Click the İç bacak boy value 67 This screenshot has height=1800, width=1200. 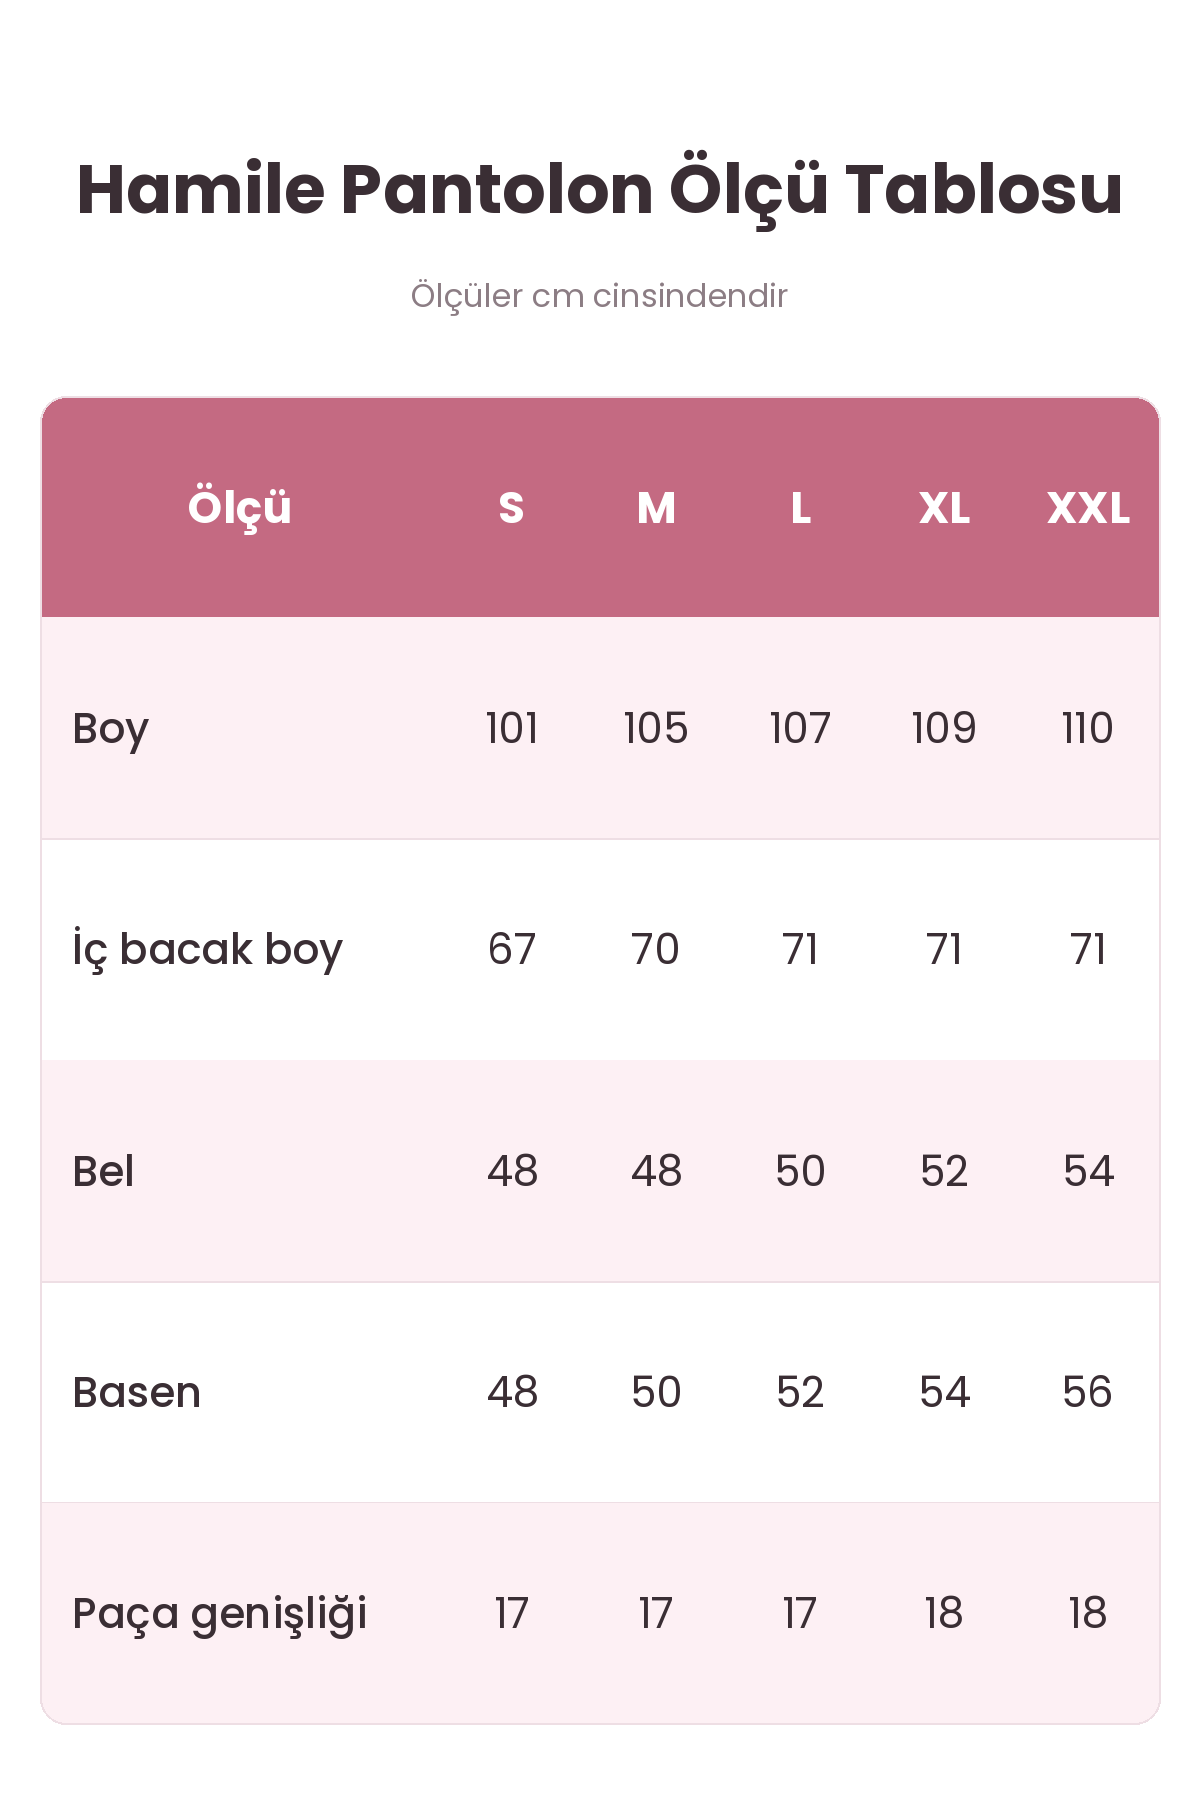(x=512, y=949)
